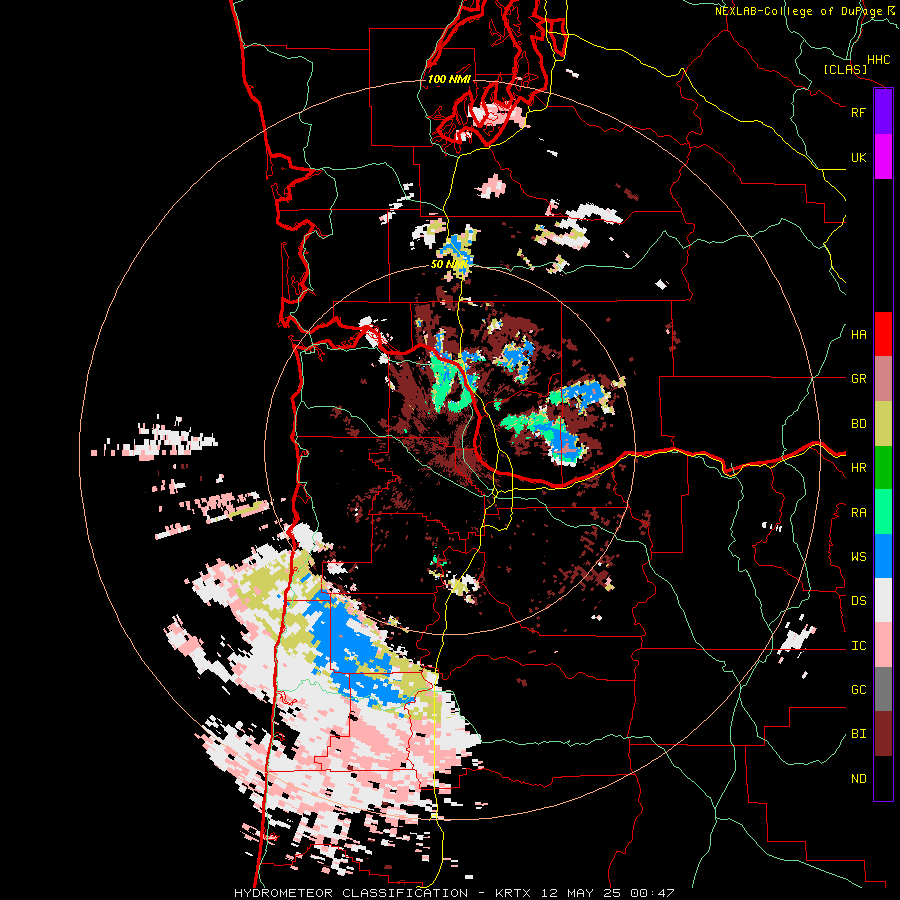This screenshot has height=900, width=900.
Task: Click the DS white legend swatch
Action: pos(883,600)
